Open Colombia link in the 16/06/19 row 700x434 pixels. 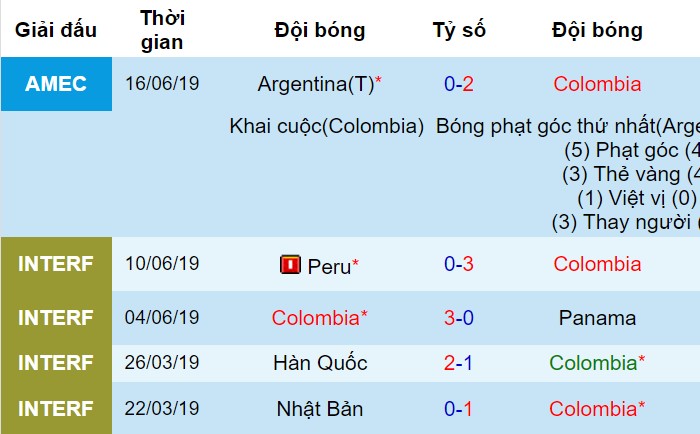tap(597, 84)
